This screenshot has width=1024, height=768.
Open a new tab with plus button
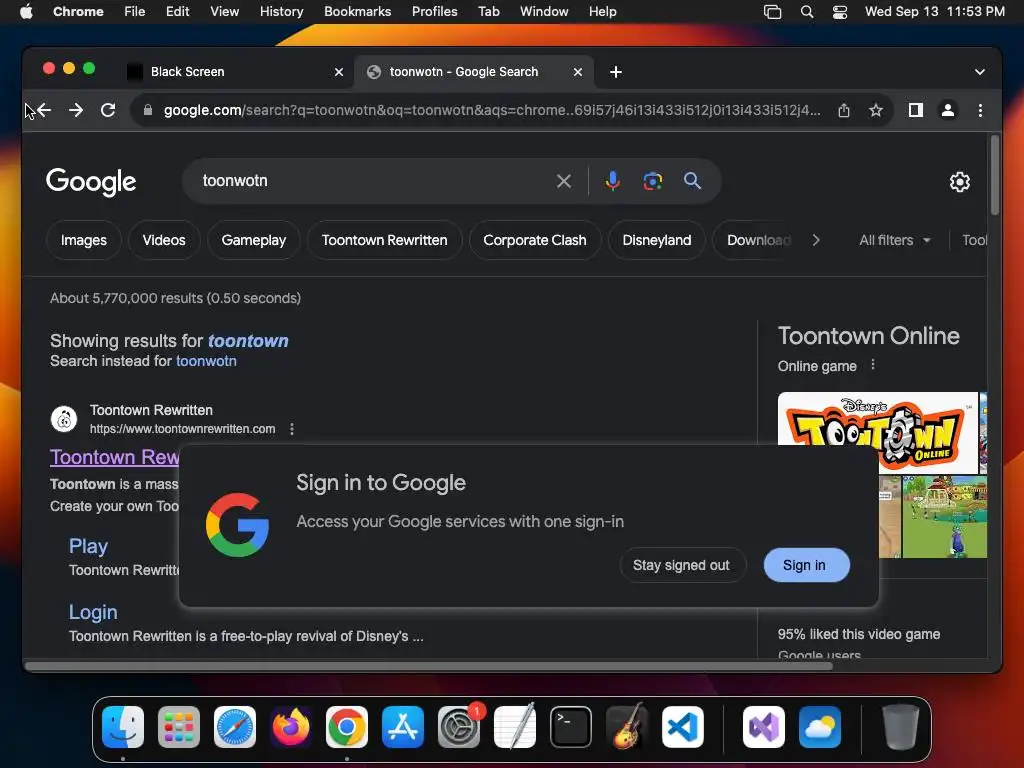pyautogui.click(x=616, y=72)
